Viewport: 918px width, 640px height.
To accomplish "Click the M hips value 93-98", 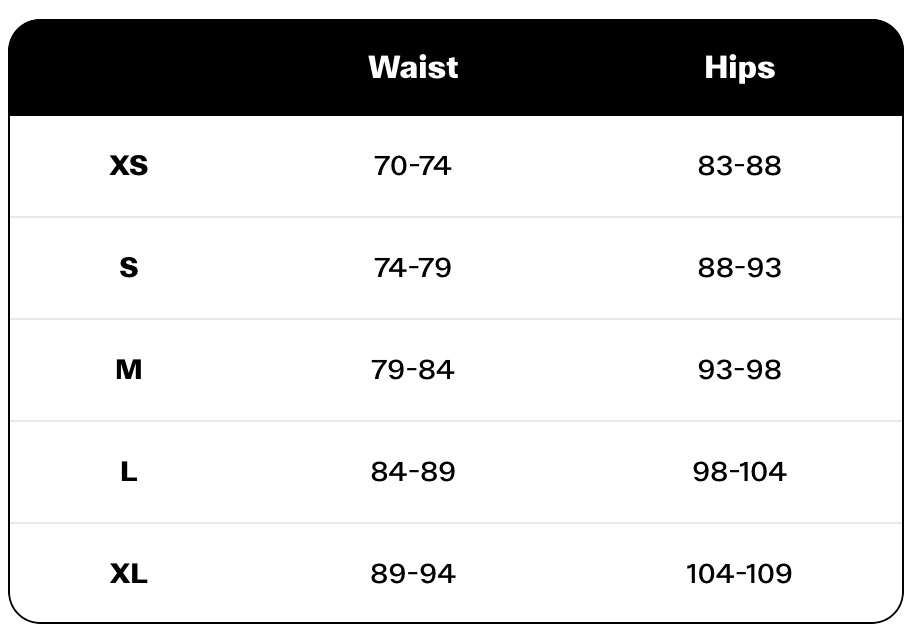I will [x=739, y=370].
